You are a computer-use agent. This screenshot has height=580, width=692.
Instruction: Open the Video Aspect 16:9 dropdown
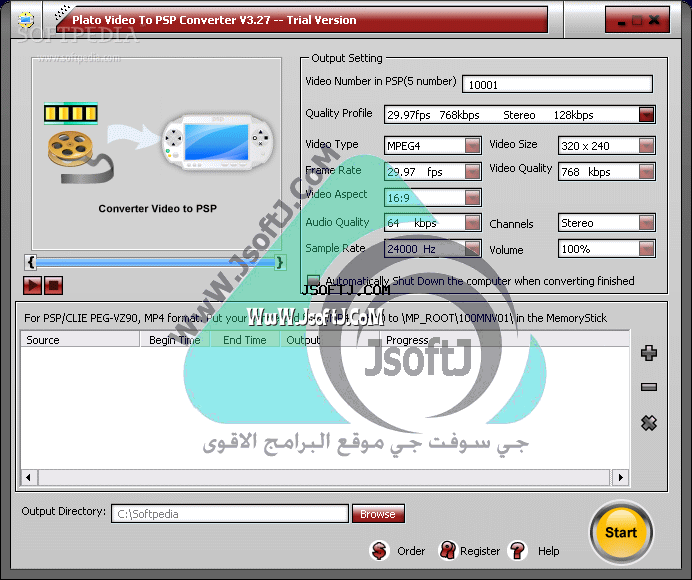472,197
